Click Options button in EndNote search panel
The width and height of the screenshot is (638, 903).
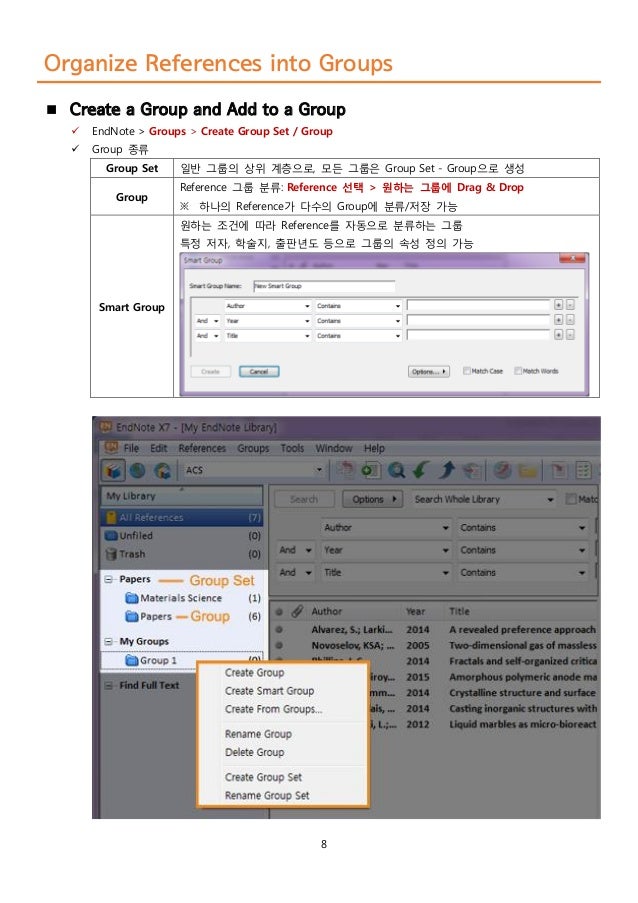click(373, 499)
